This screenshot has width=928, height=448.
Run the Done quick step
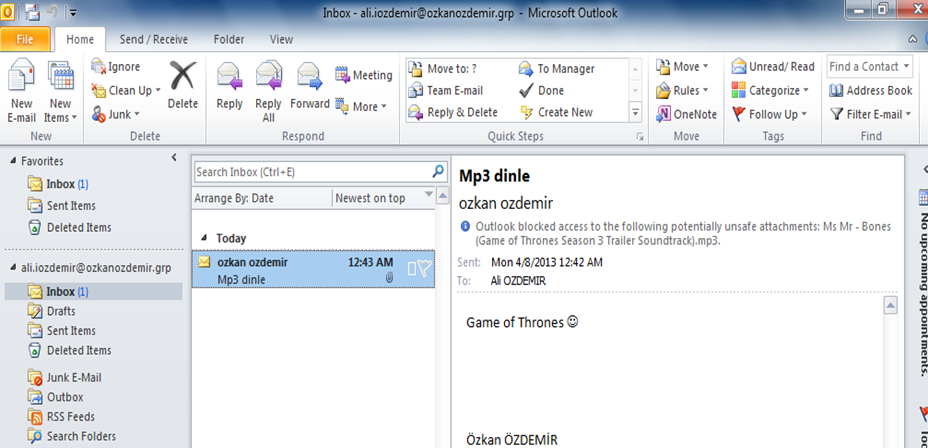tap(542, 91)
